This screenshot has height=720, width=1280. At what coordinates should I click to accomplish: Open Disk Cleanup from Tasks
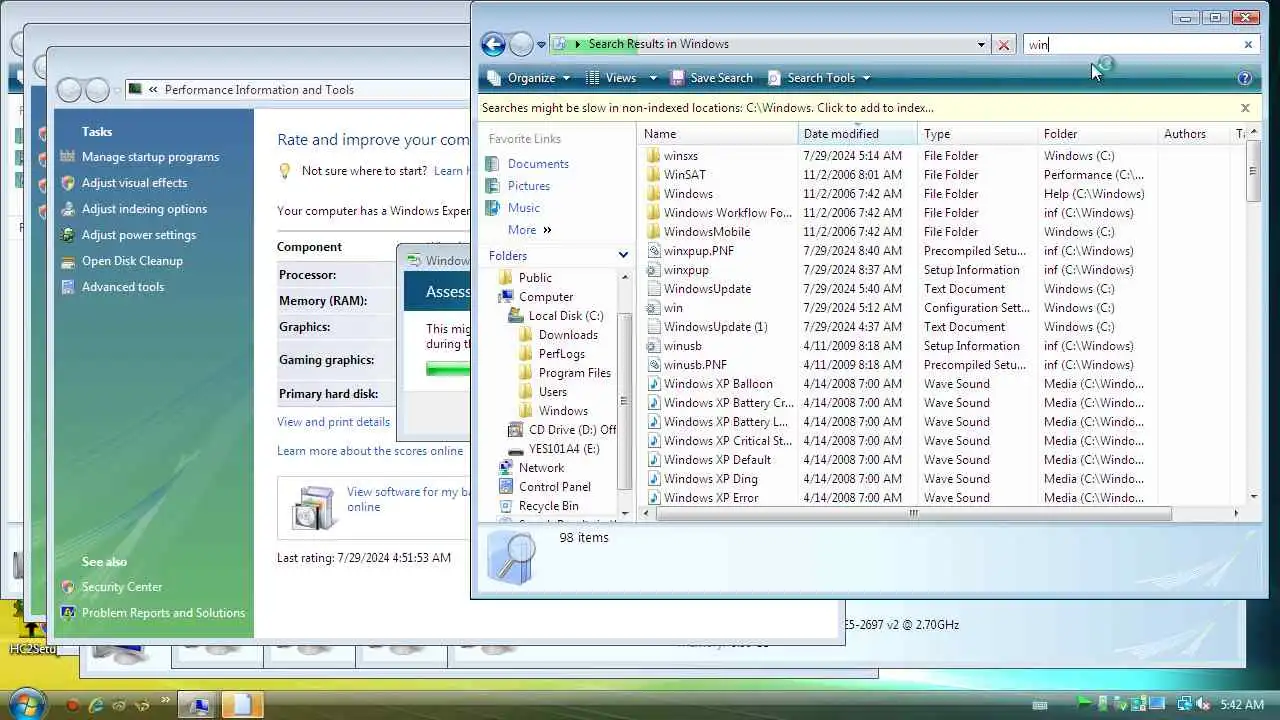coord(132,261)
